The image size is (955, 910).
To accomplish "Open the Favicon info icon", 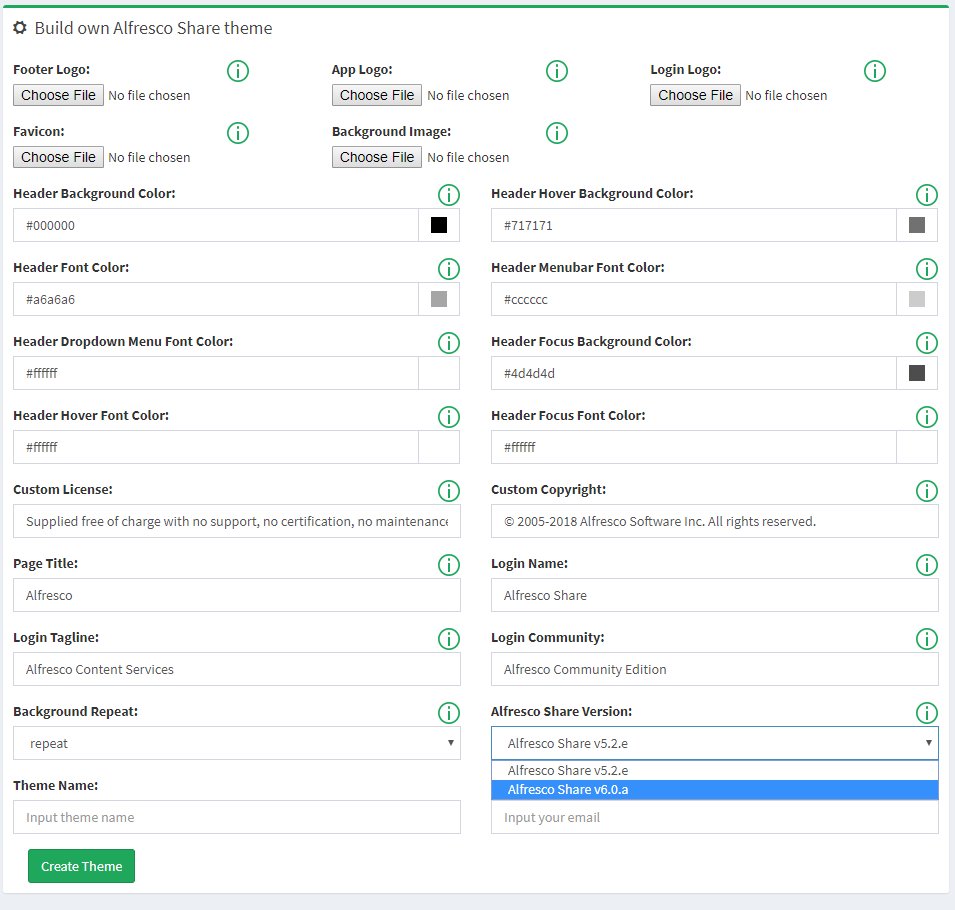I will point(237,133).
